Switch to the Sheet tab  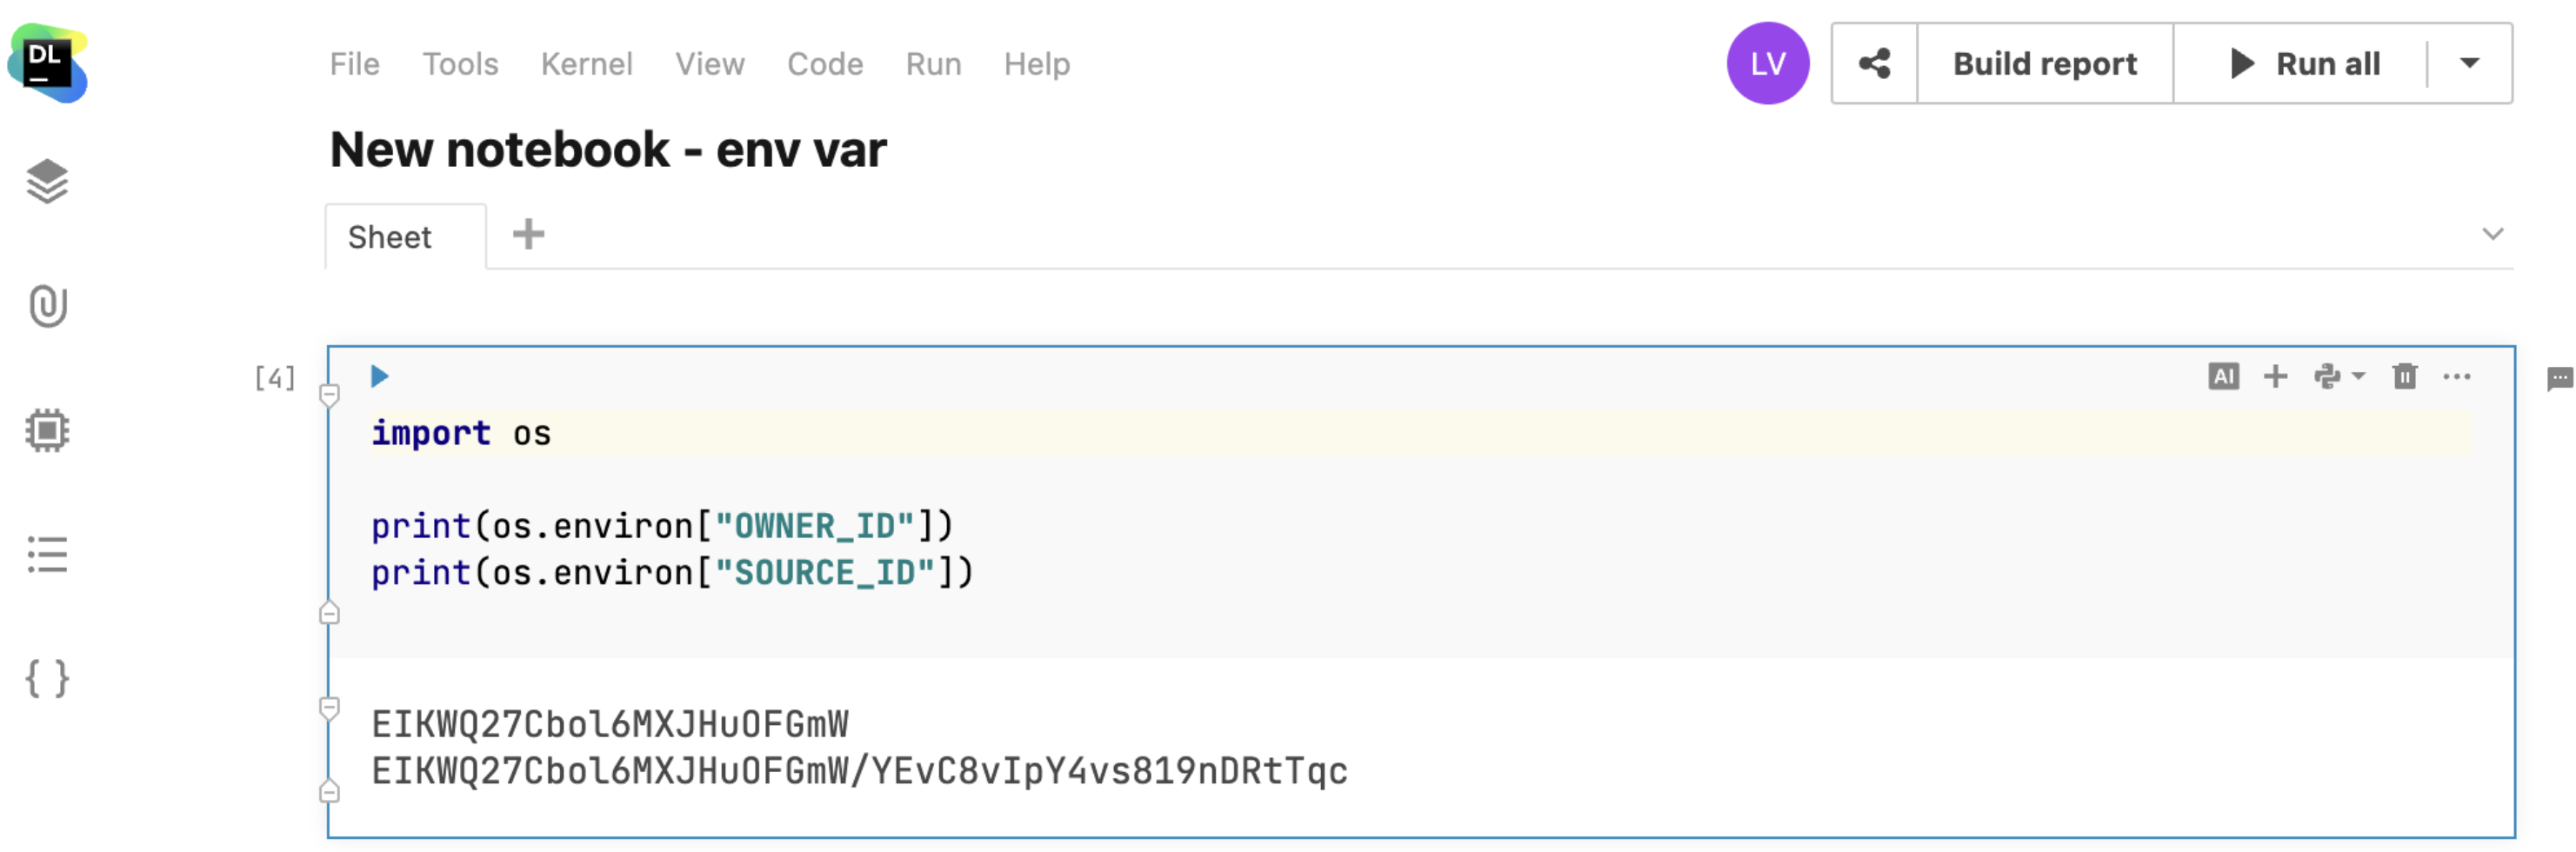[390, 236]
